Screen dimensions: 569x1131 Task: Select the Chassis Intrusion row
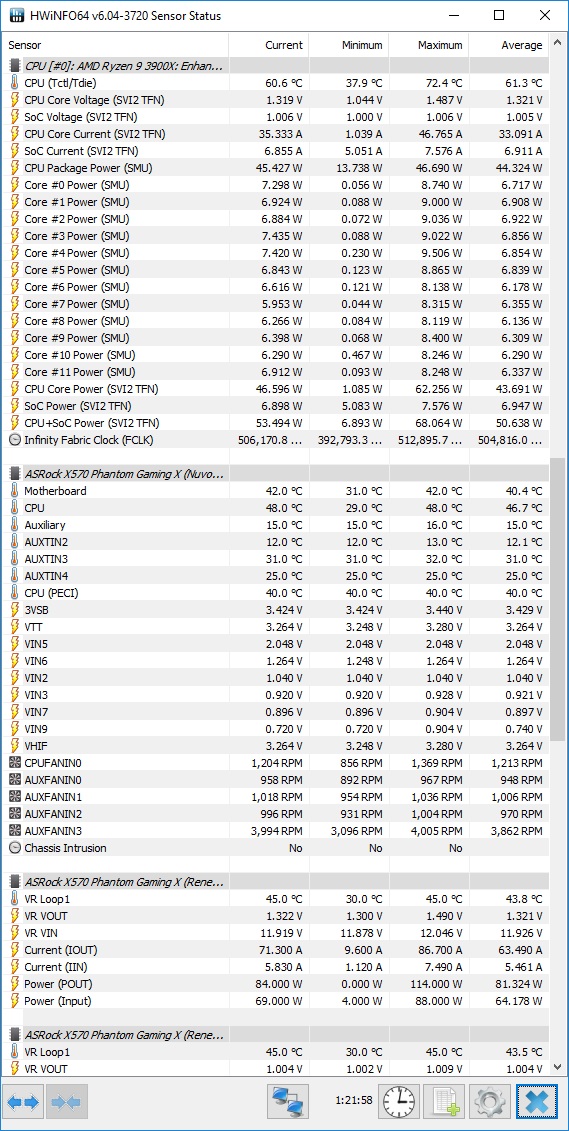point(277,848)
